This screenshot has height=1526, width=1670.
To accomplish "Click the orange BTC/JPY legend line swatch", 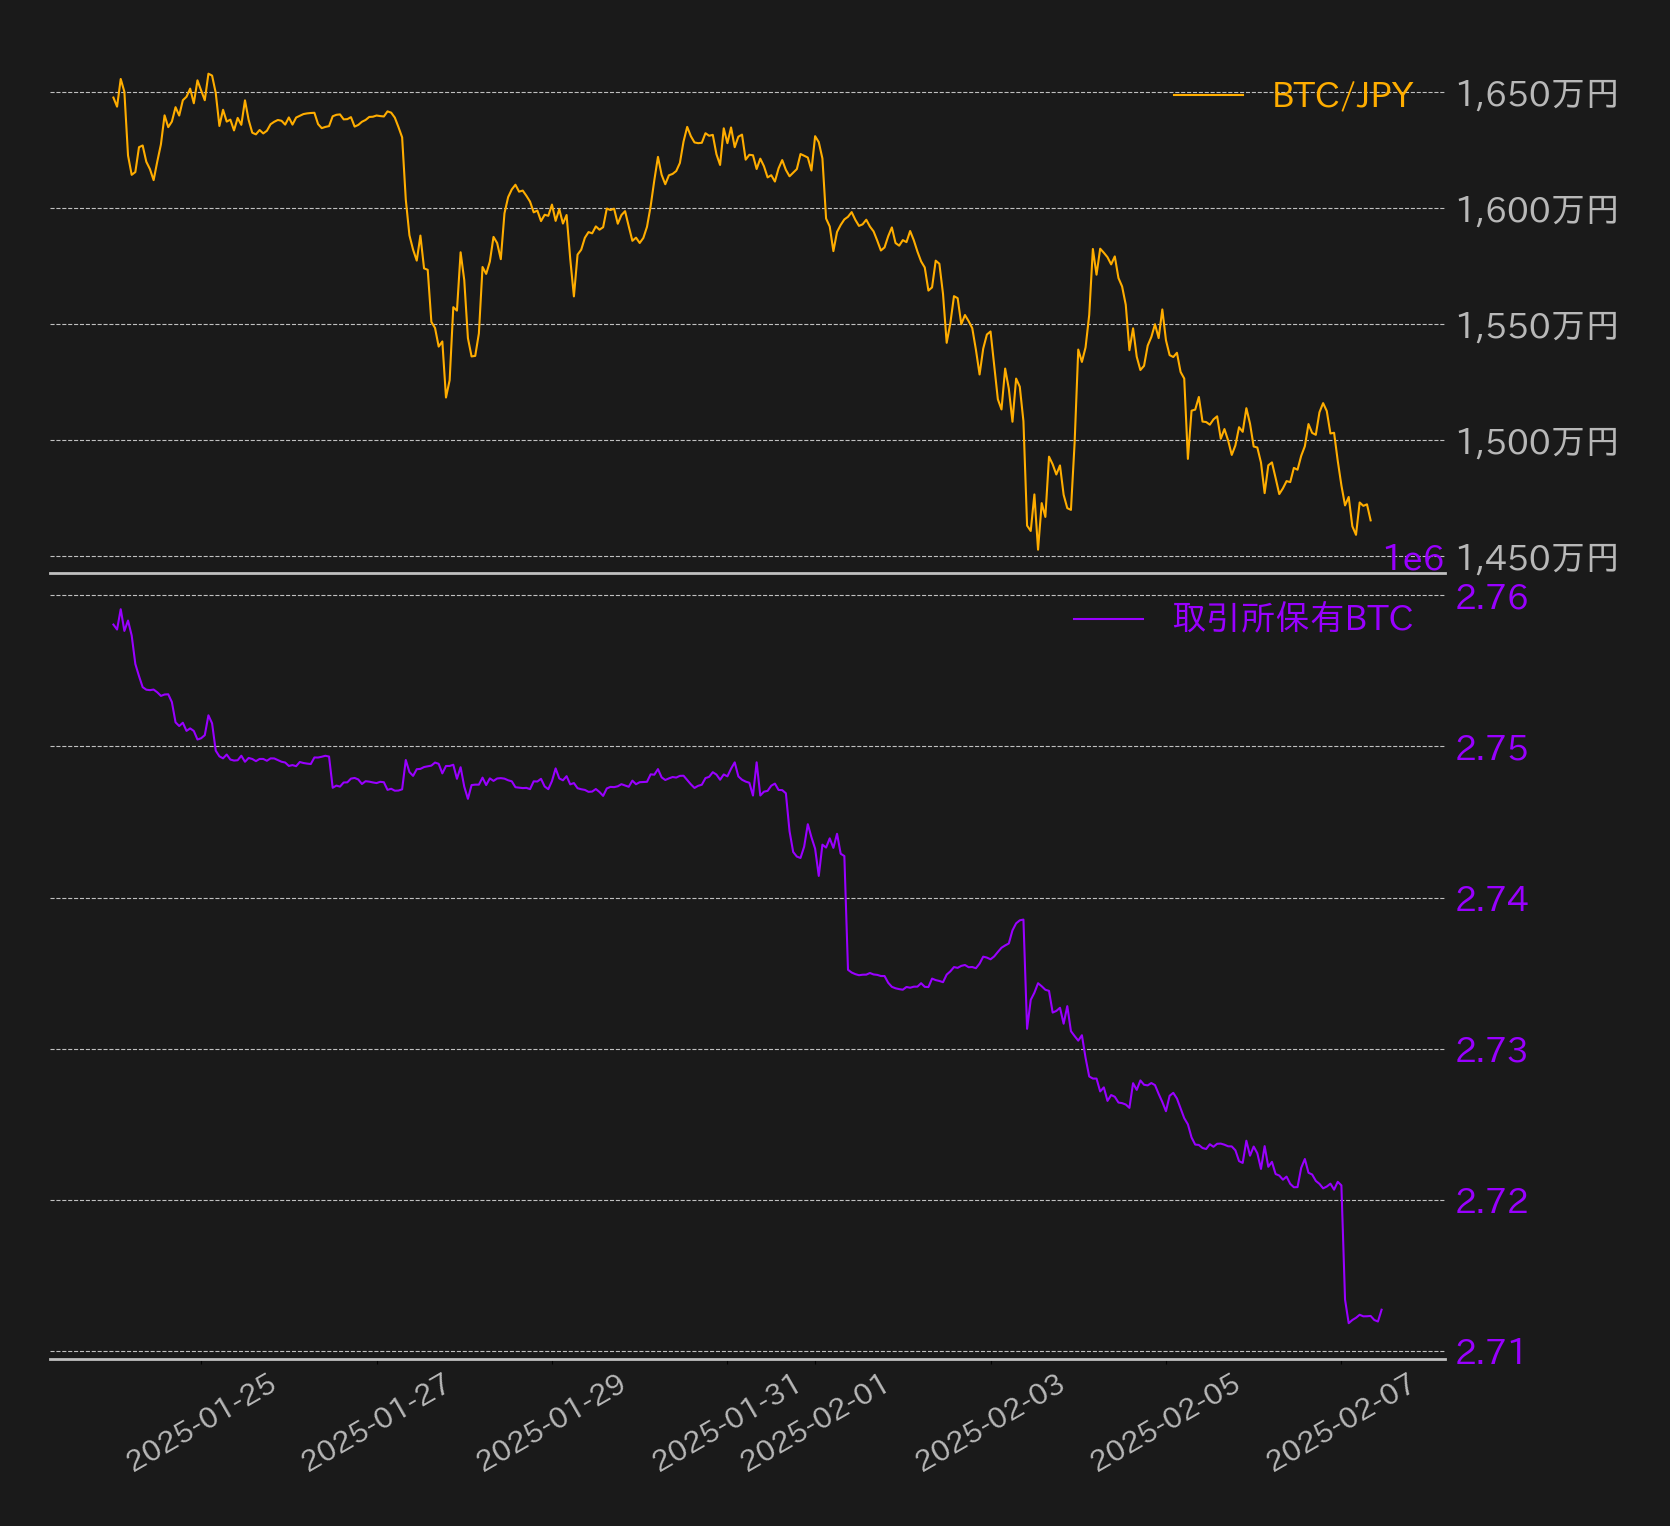I will [1208, 95].
